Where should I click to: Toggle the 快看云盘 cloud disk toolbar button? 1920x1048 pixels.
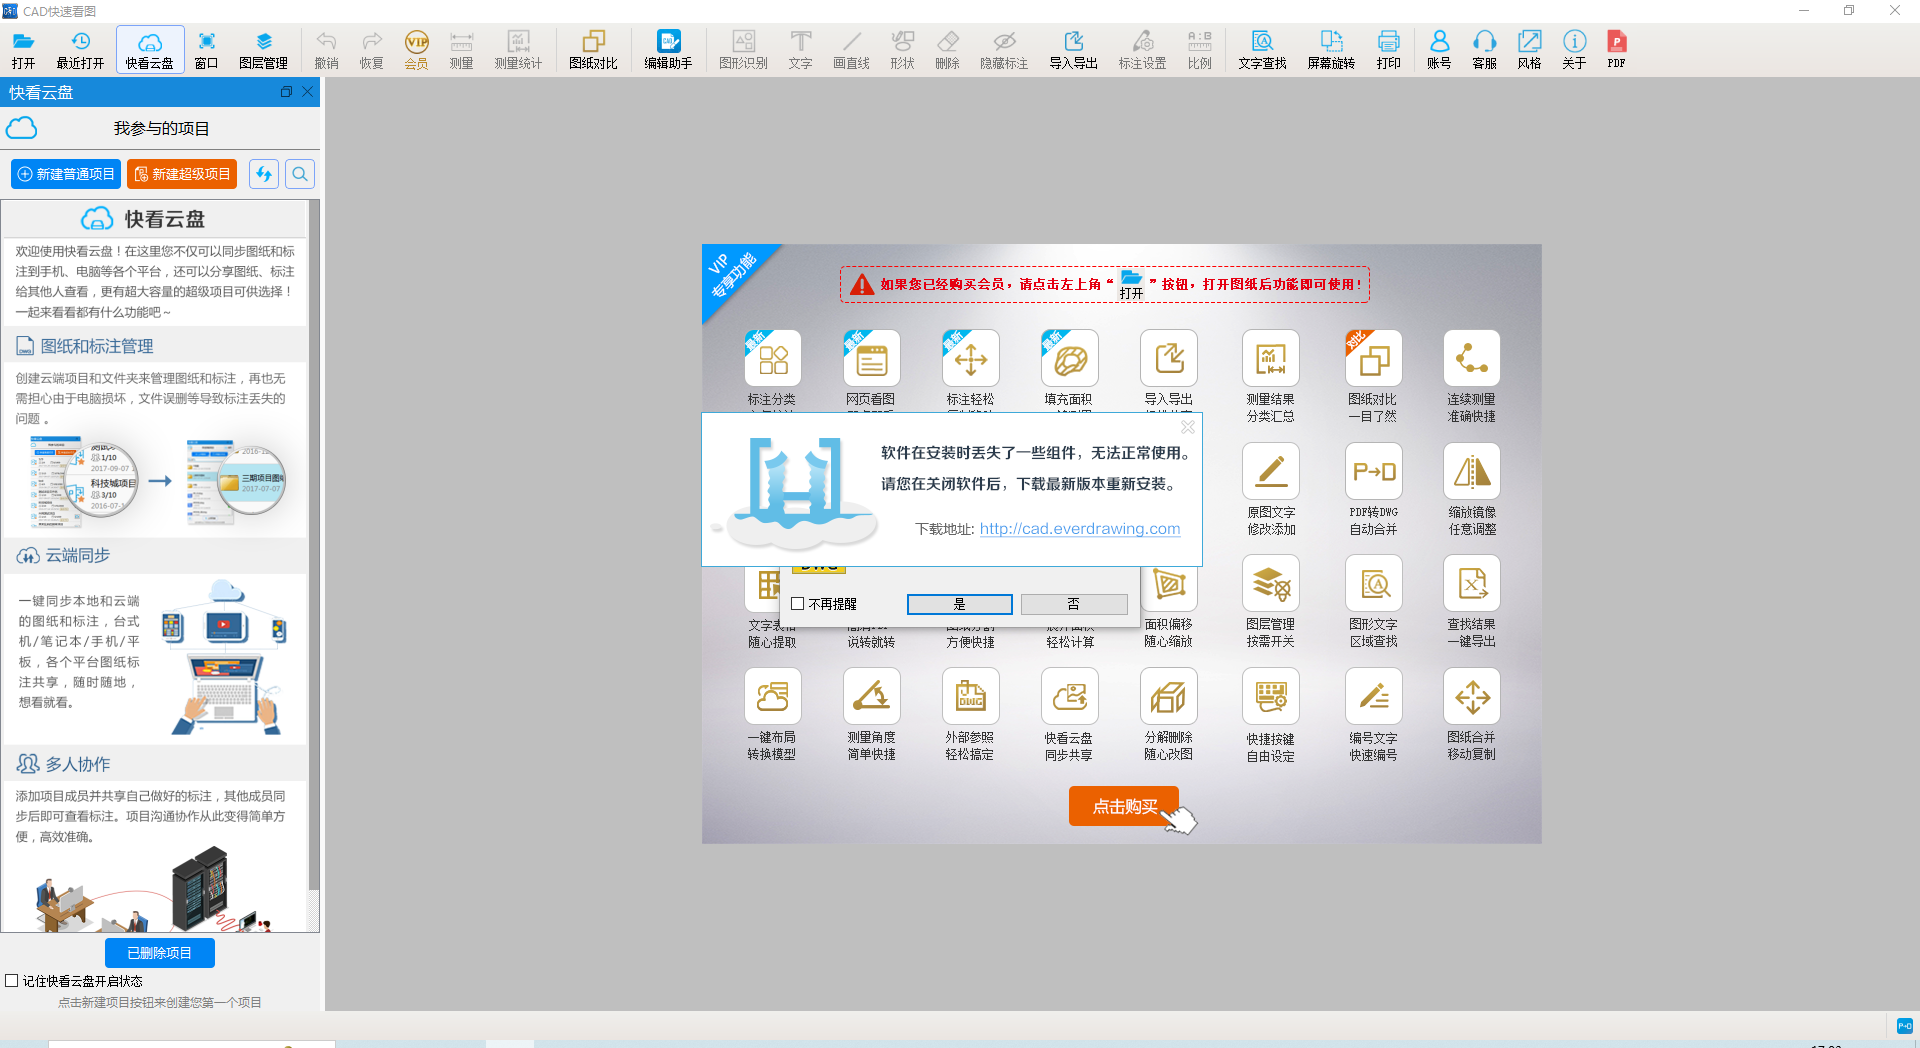point(150,50)
